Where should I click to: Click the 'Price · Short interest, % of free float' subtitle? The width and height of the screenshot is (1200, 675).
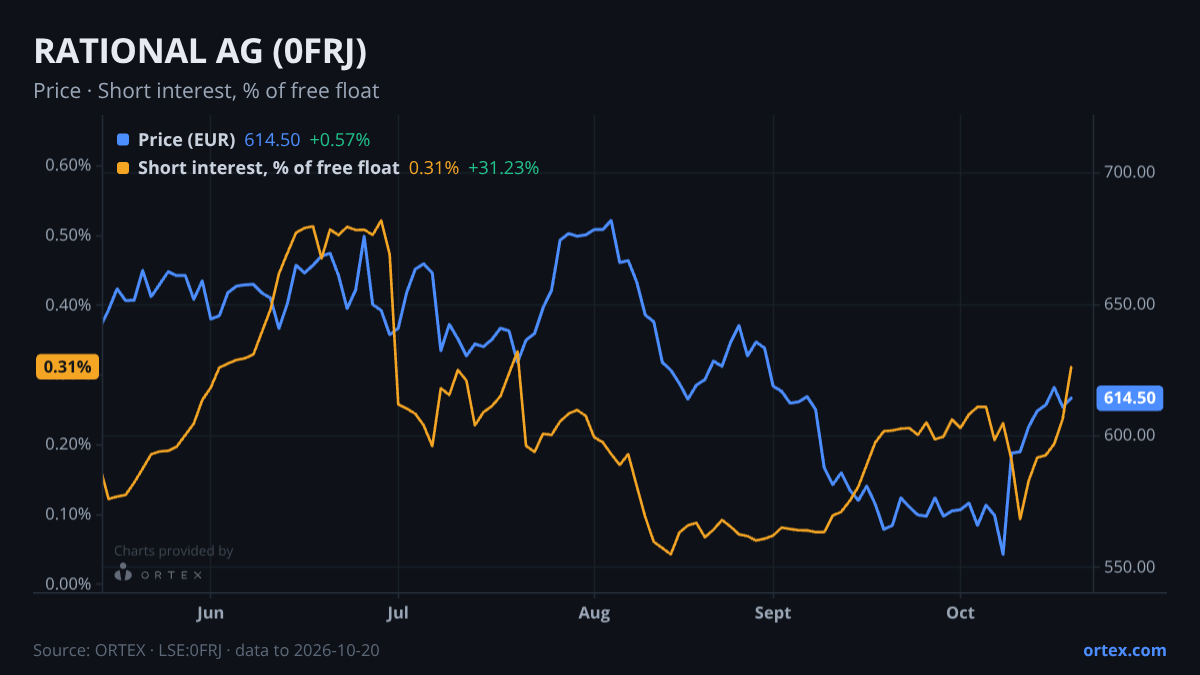[x=206, y=91]
